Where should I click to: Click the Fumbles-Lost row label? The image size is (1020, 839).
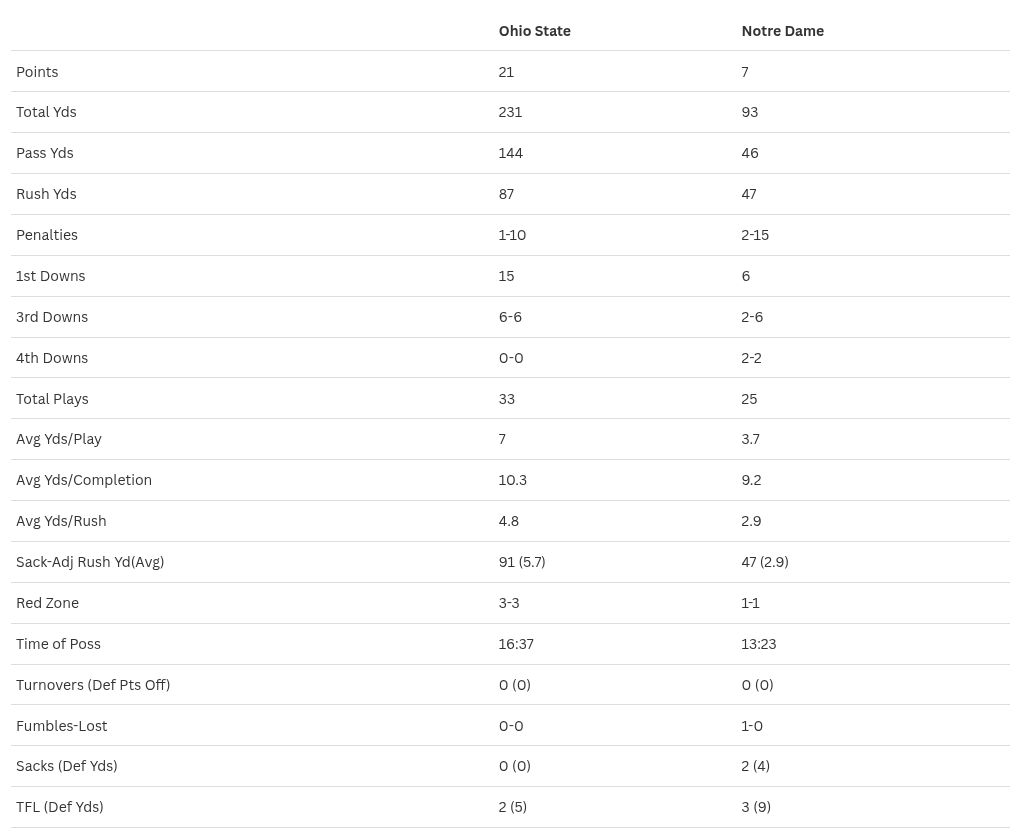61,726
